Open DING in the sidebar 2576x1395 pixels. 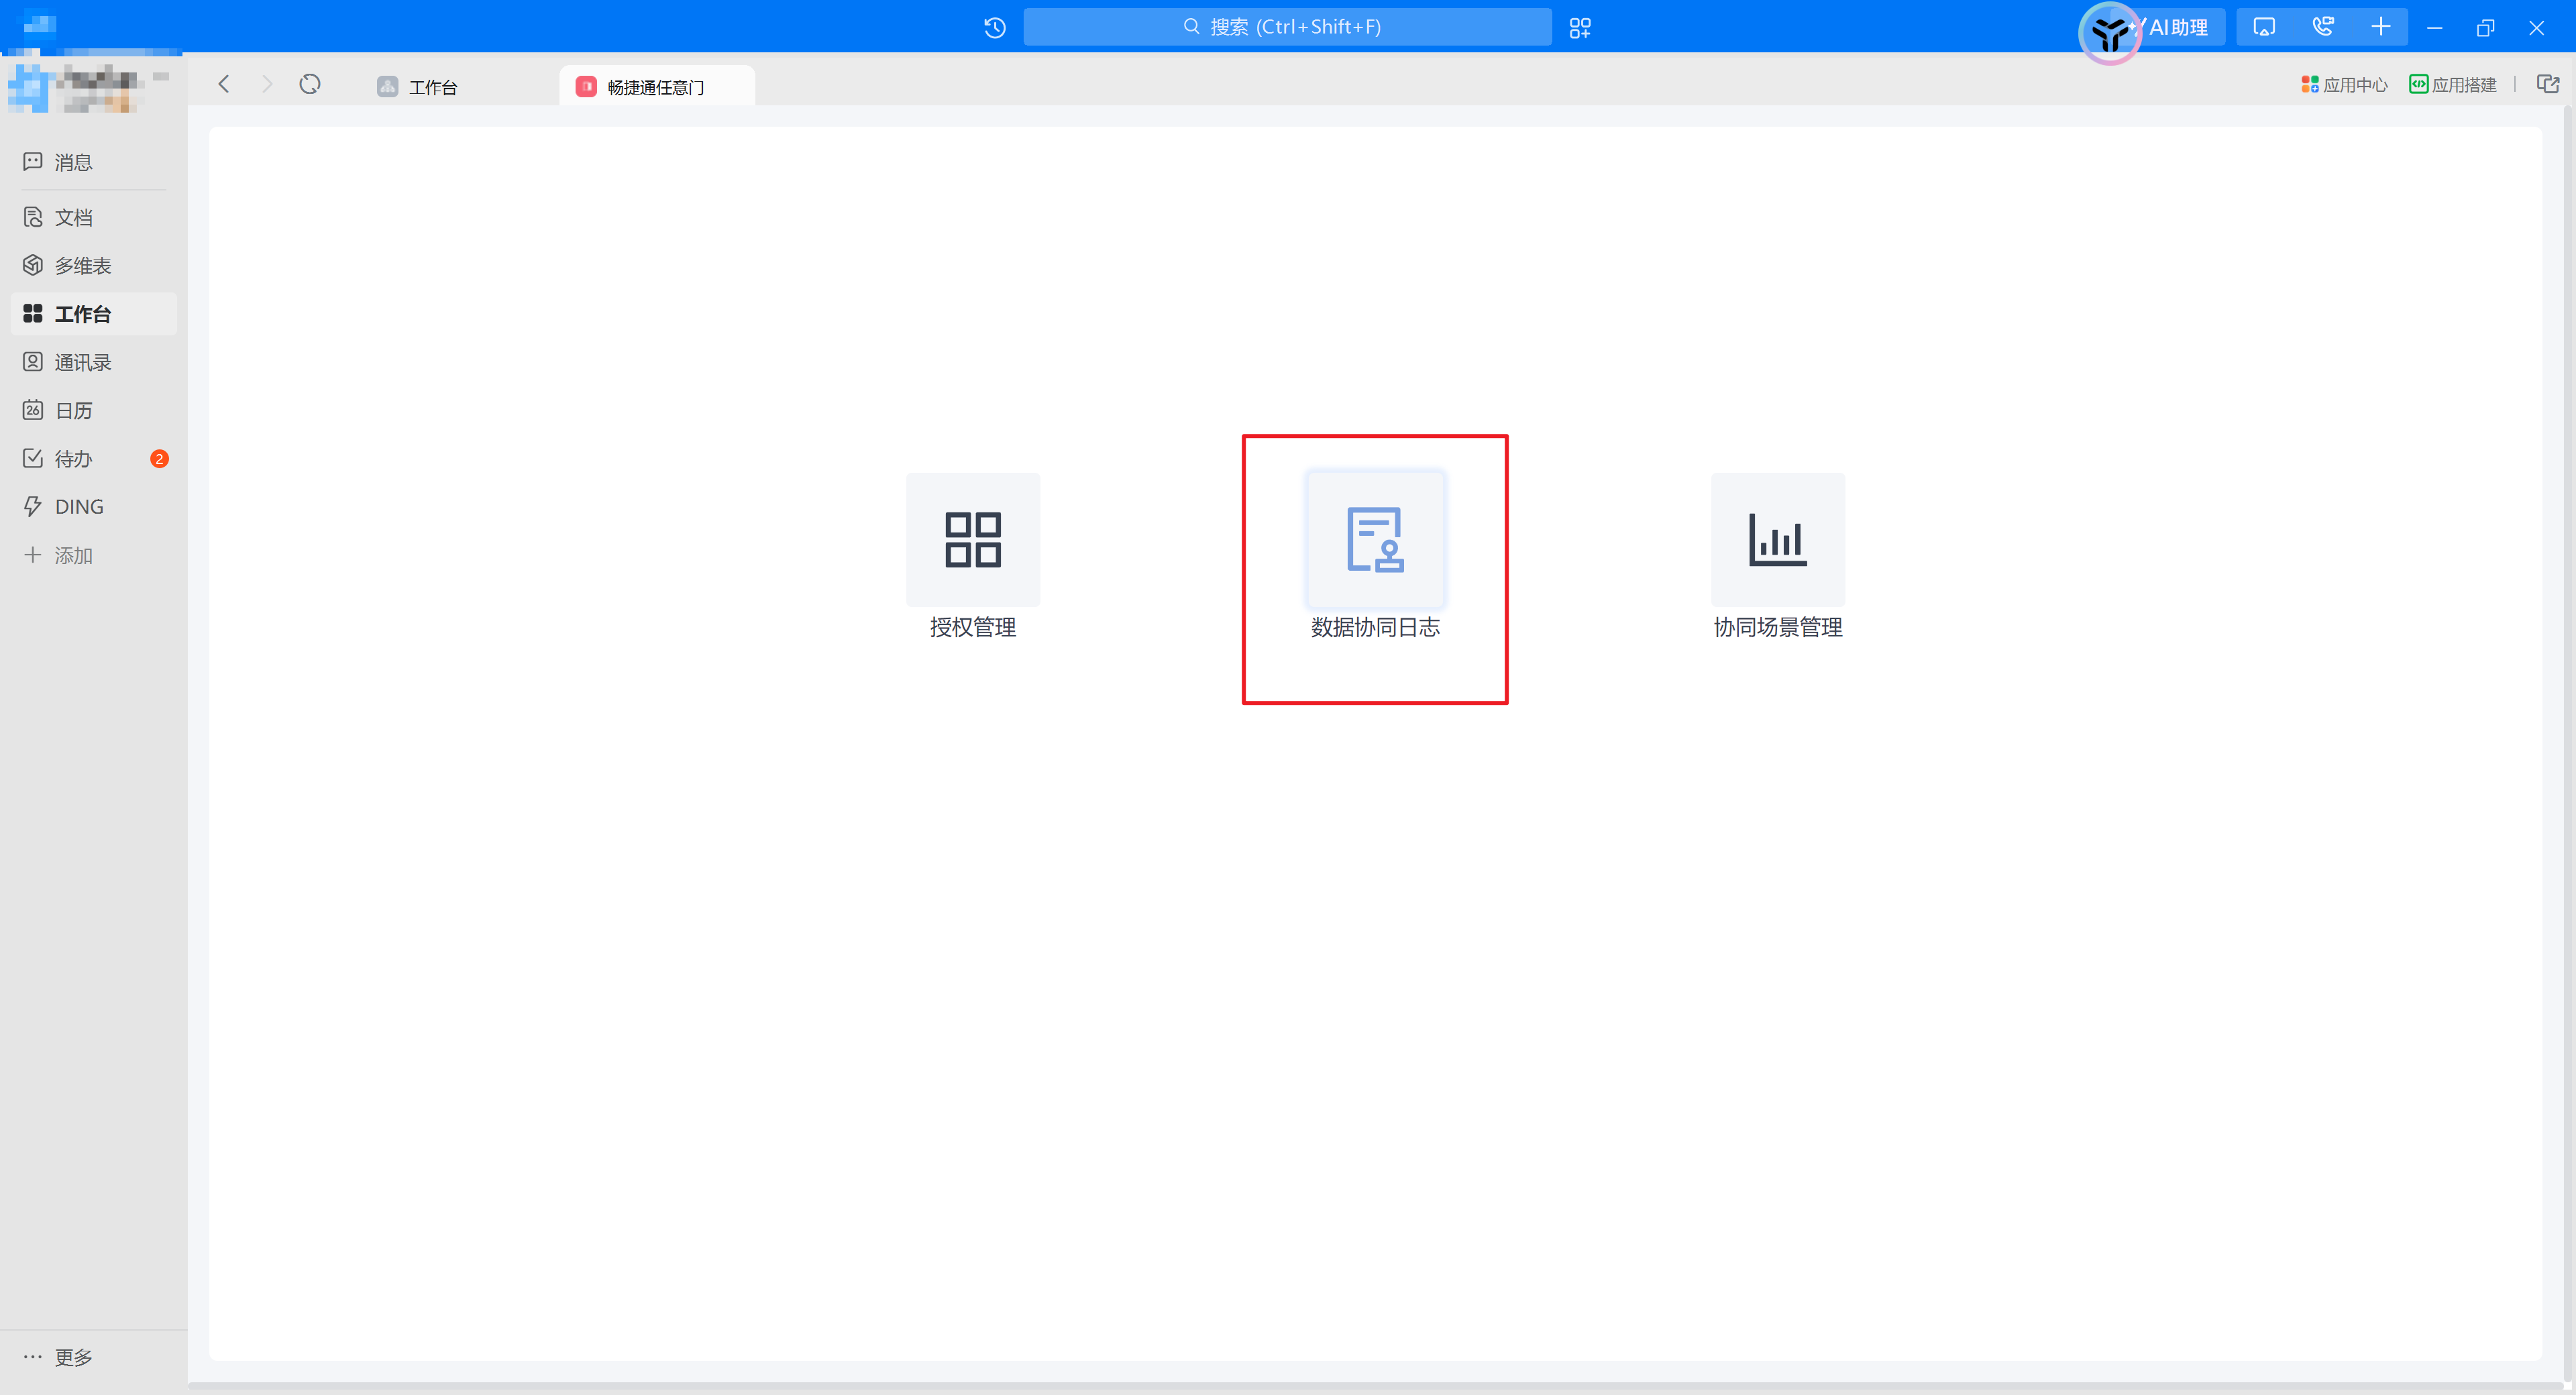click(93, 507)
